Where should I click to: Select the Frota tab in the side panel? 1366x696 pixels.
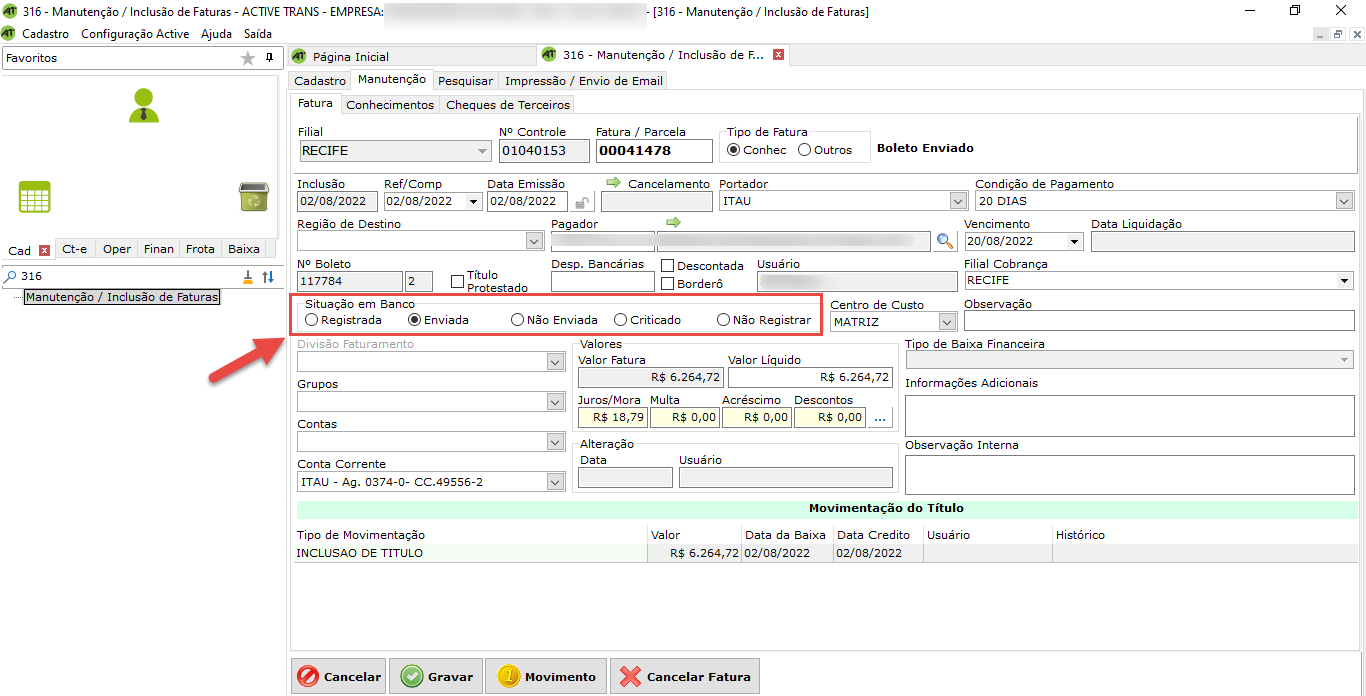click(200, 249)
